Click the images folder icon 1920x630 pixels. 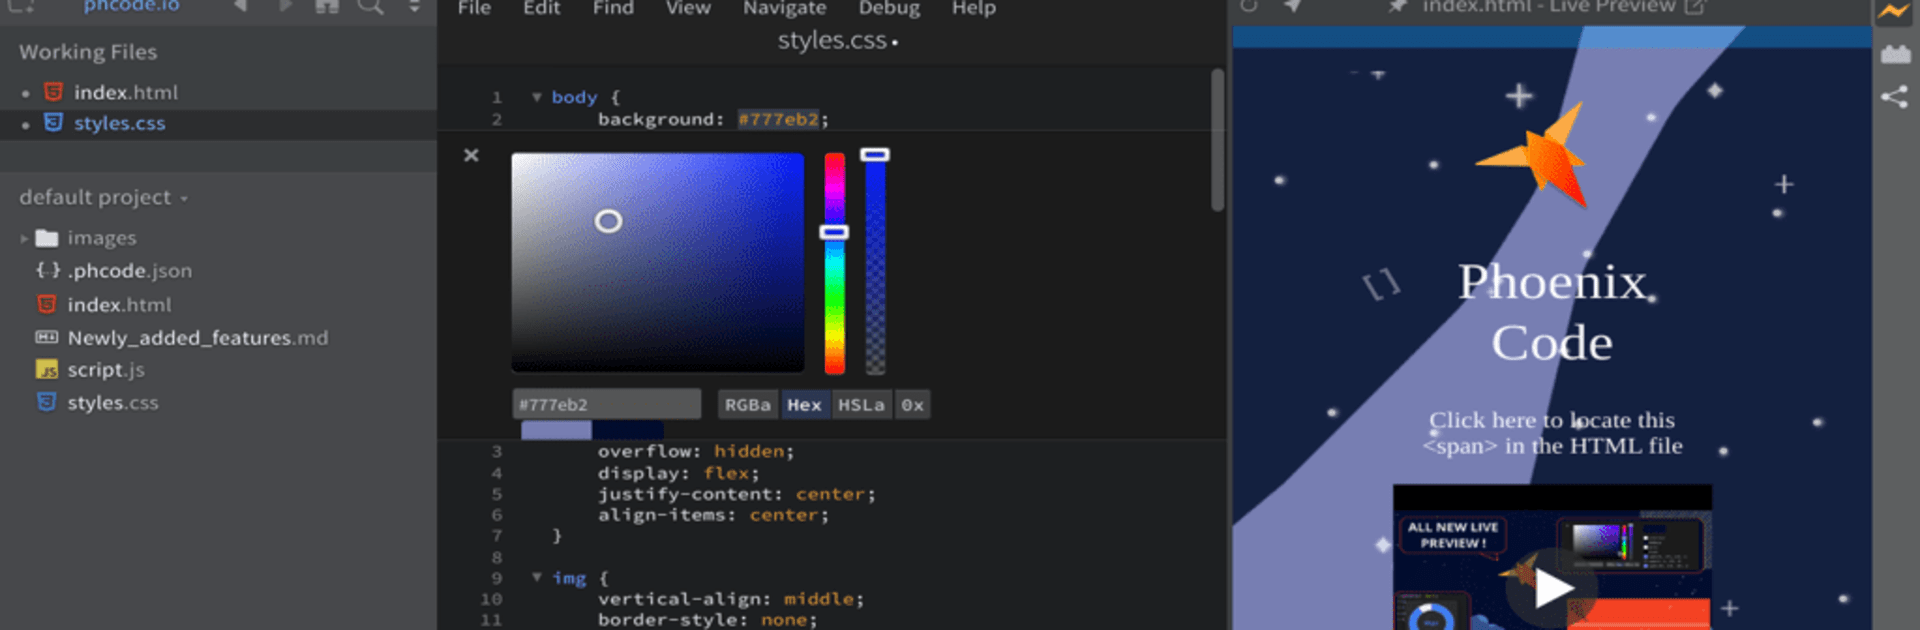47,238
